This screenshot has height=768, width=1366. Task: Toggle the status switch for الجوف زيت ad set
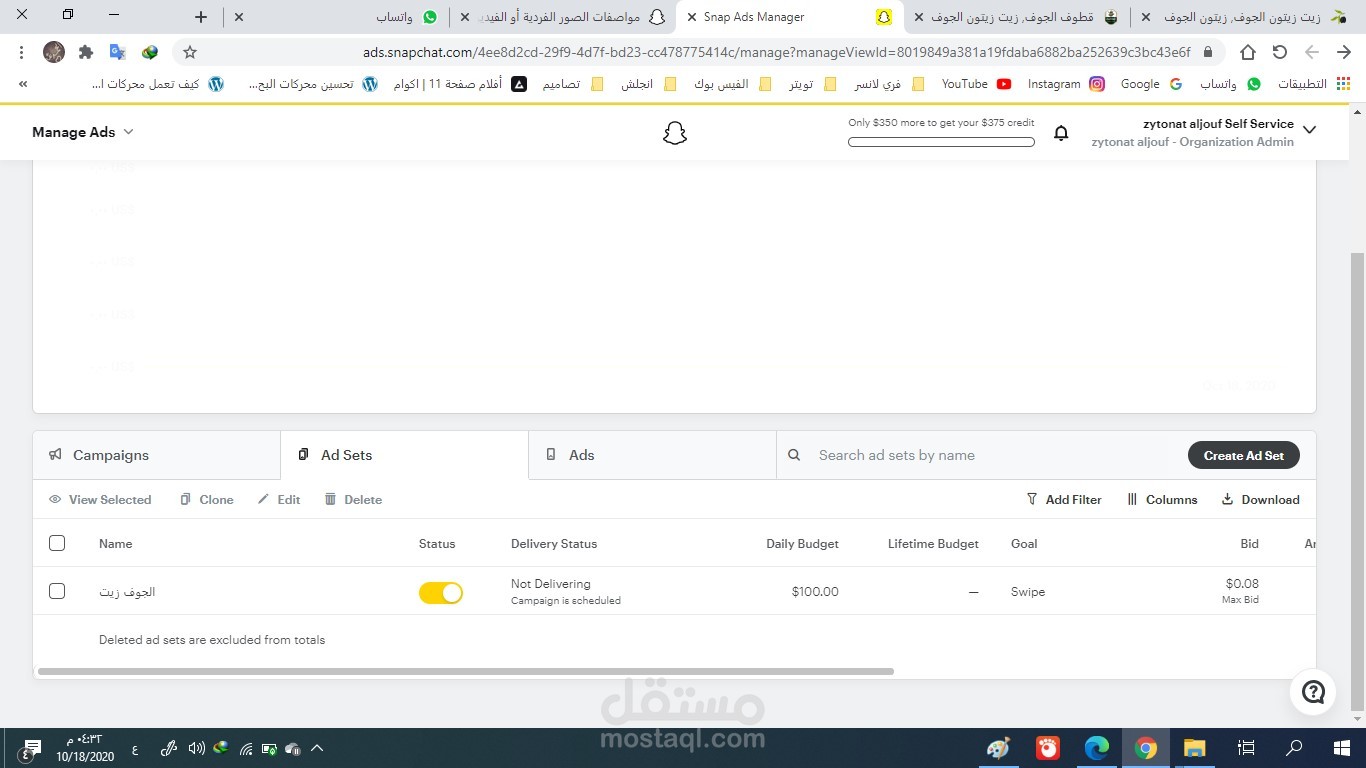point(441,593)
